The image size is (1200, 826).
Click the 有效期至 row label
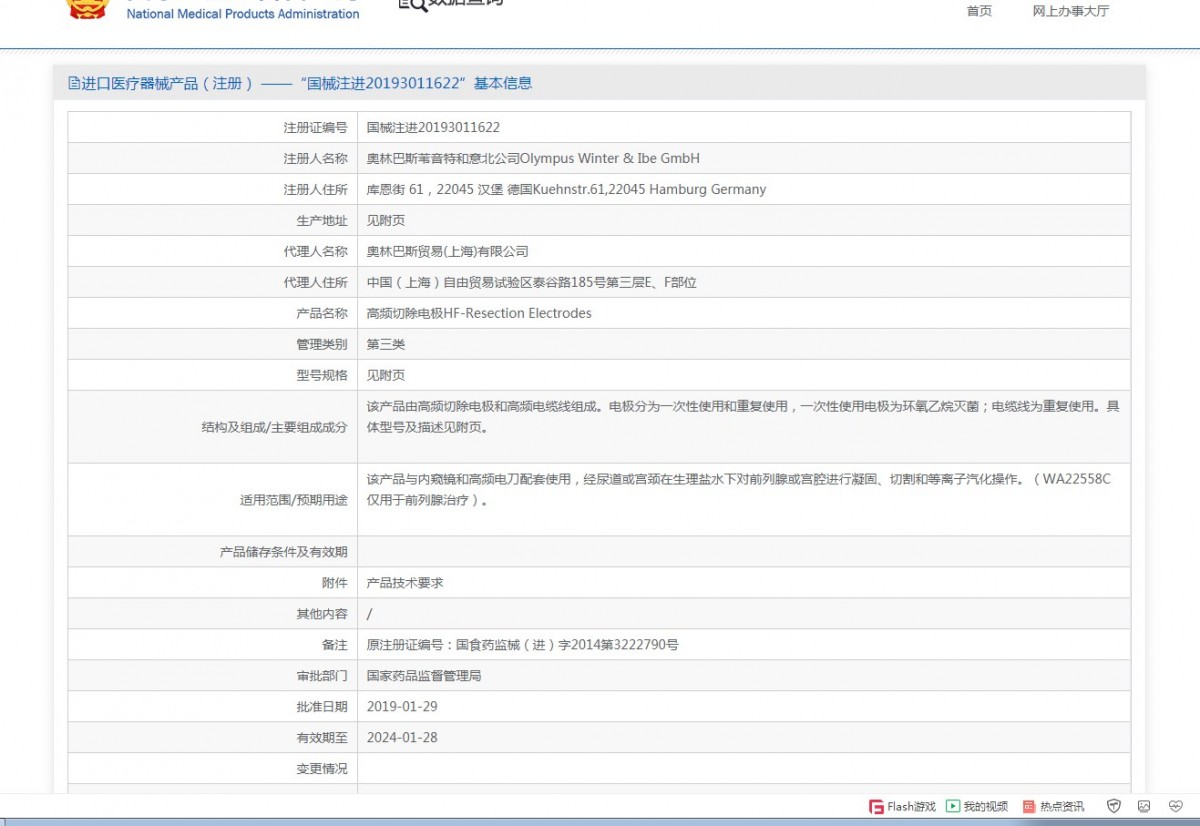322,738
